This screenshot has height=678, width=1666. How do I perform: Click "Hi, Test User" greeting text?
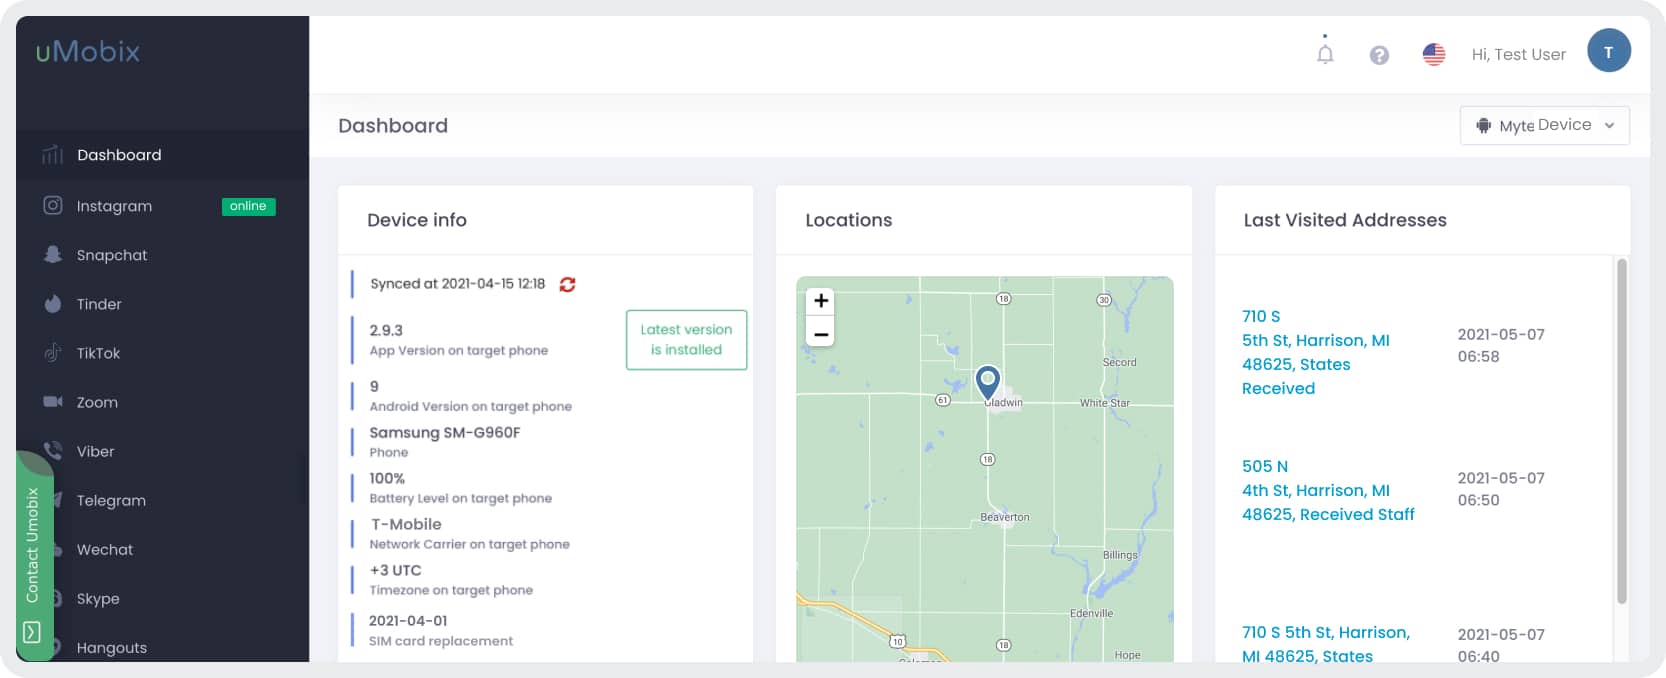tap(1518, 54)
